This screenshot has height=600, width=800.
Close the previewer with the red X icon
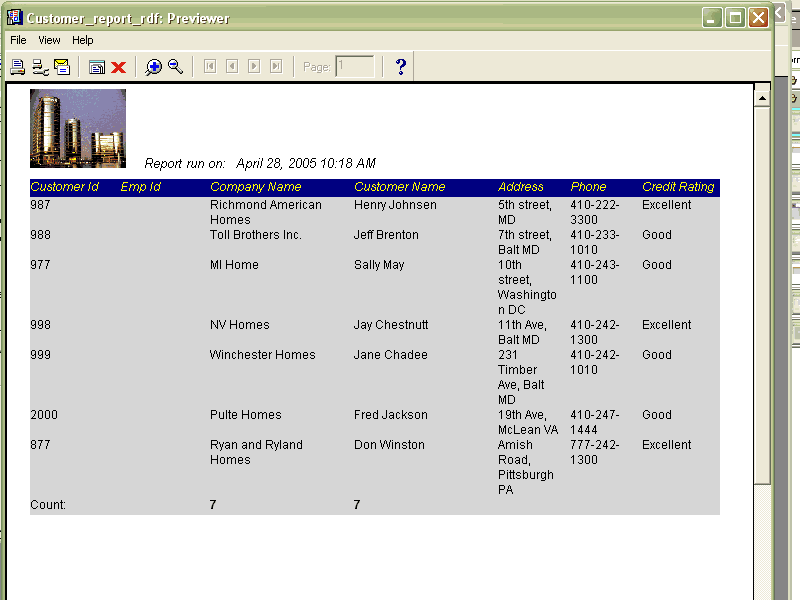(x=118, y=67)
